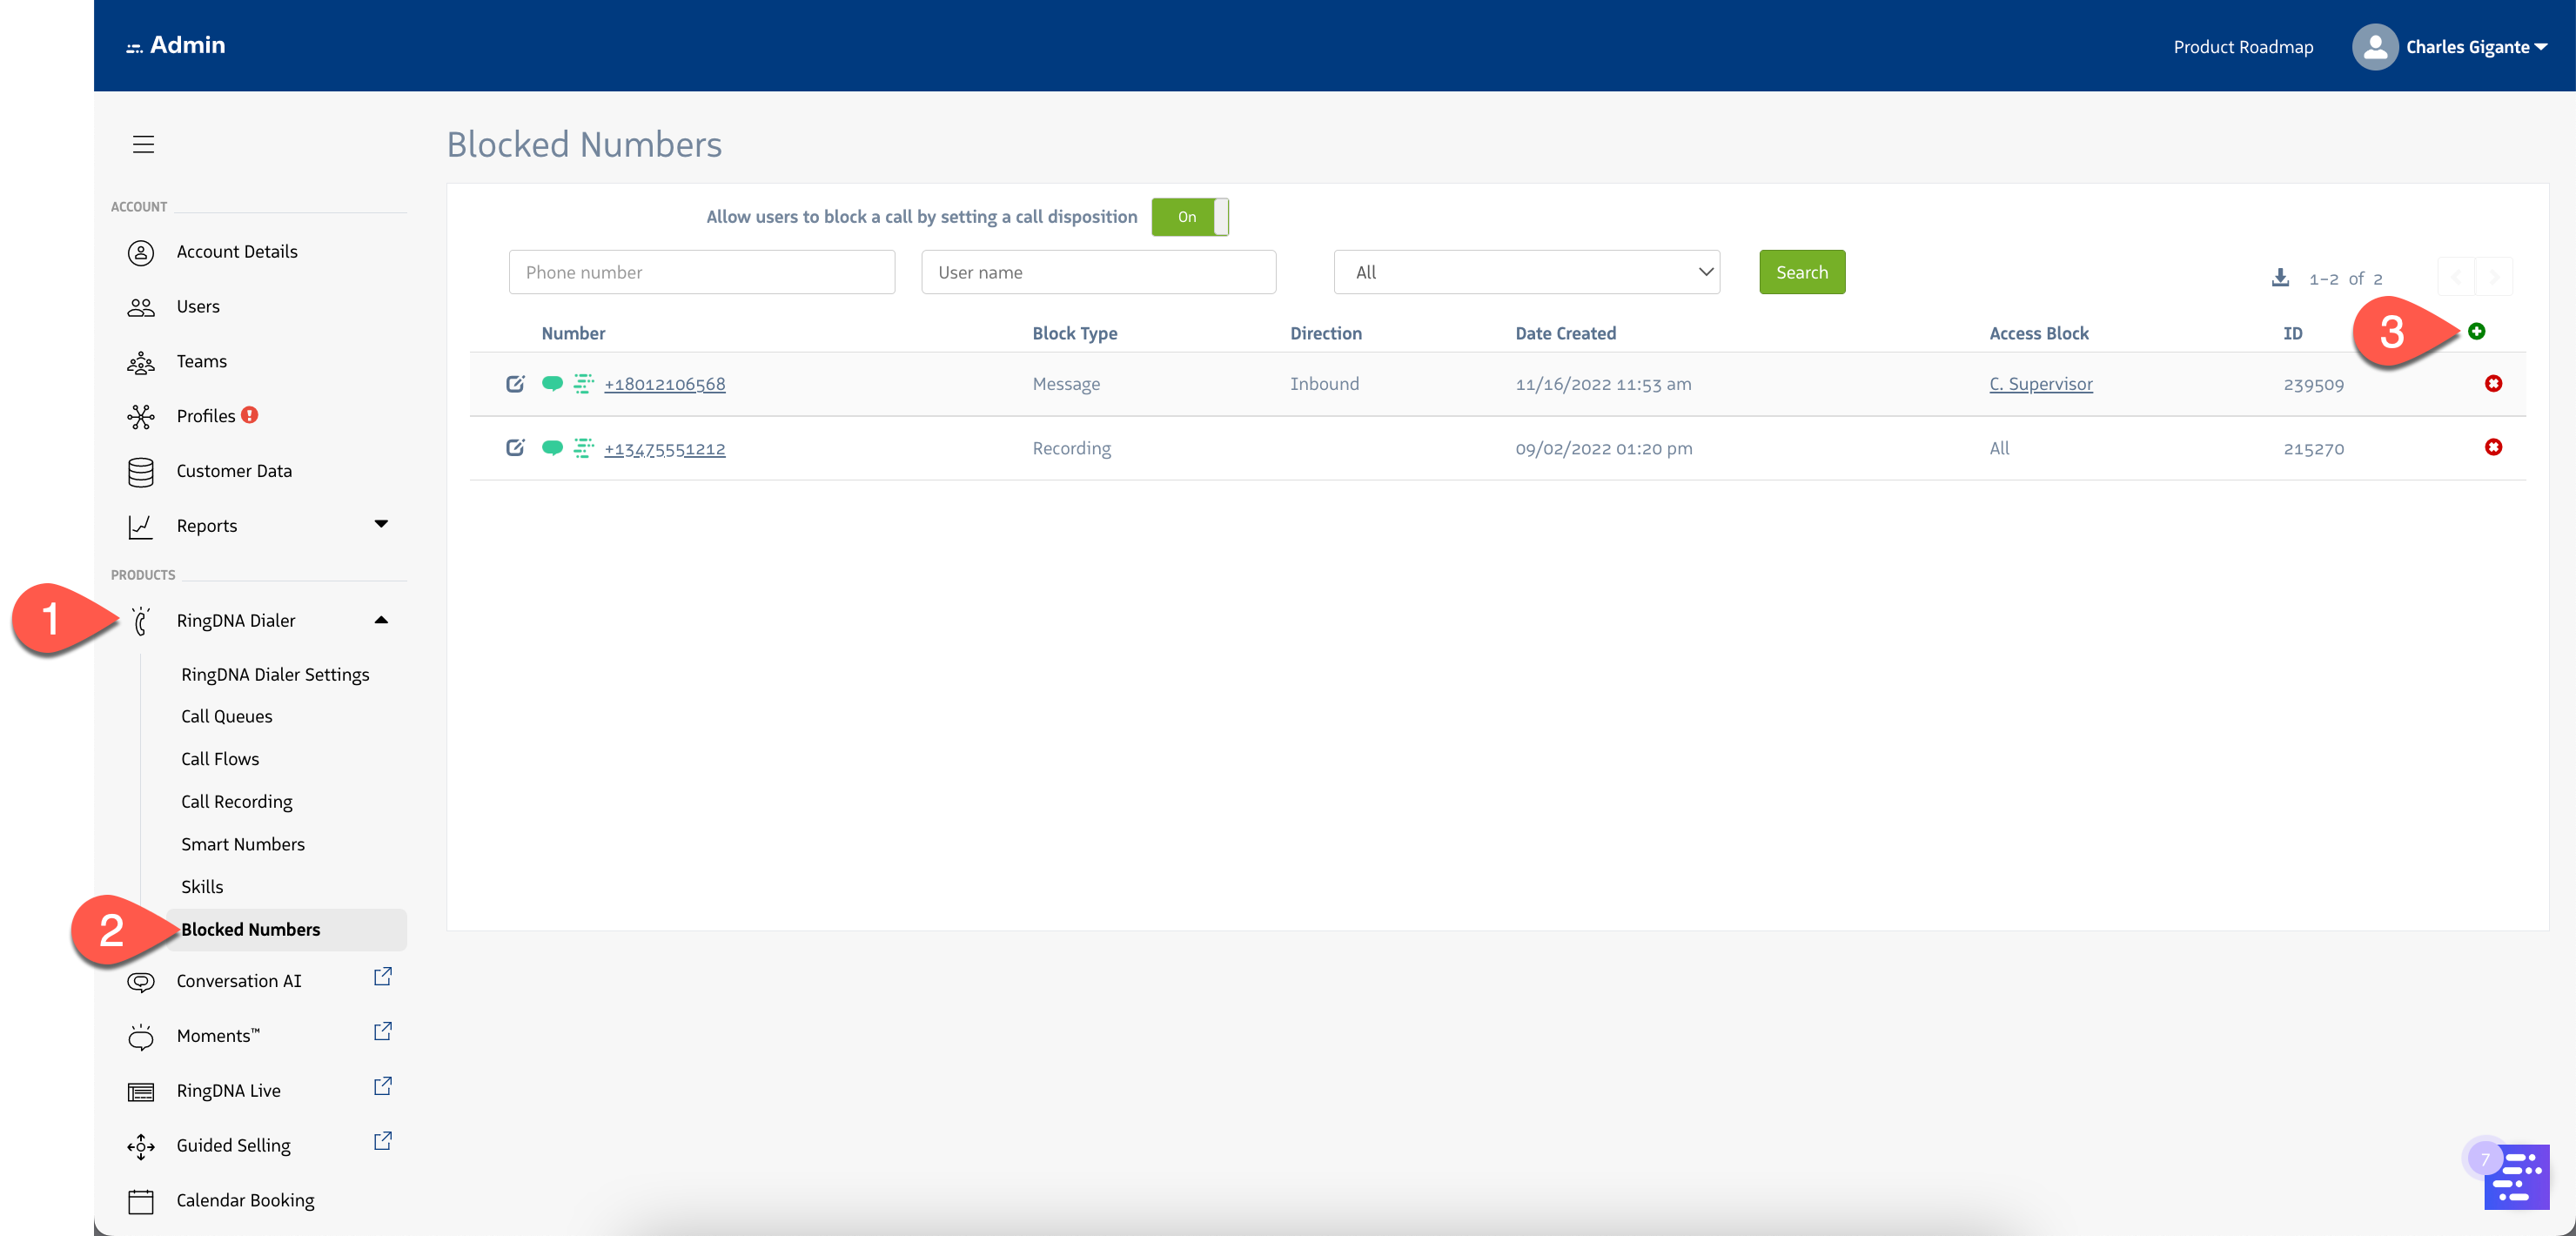Expand the Reports submenu
Image resolution: width=2576 pixels, height=1236 pixels.
tap(381, 524)
